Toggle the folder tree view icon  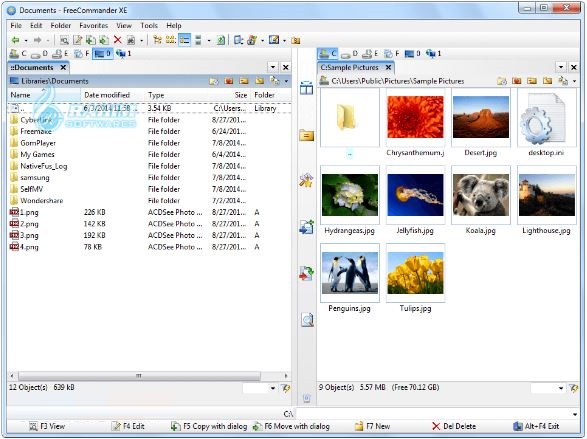tap(157, 40)
